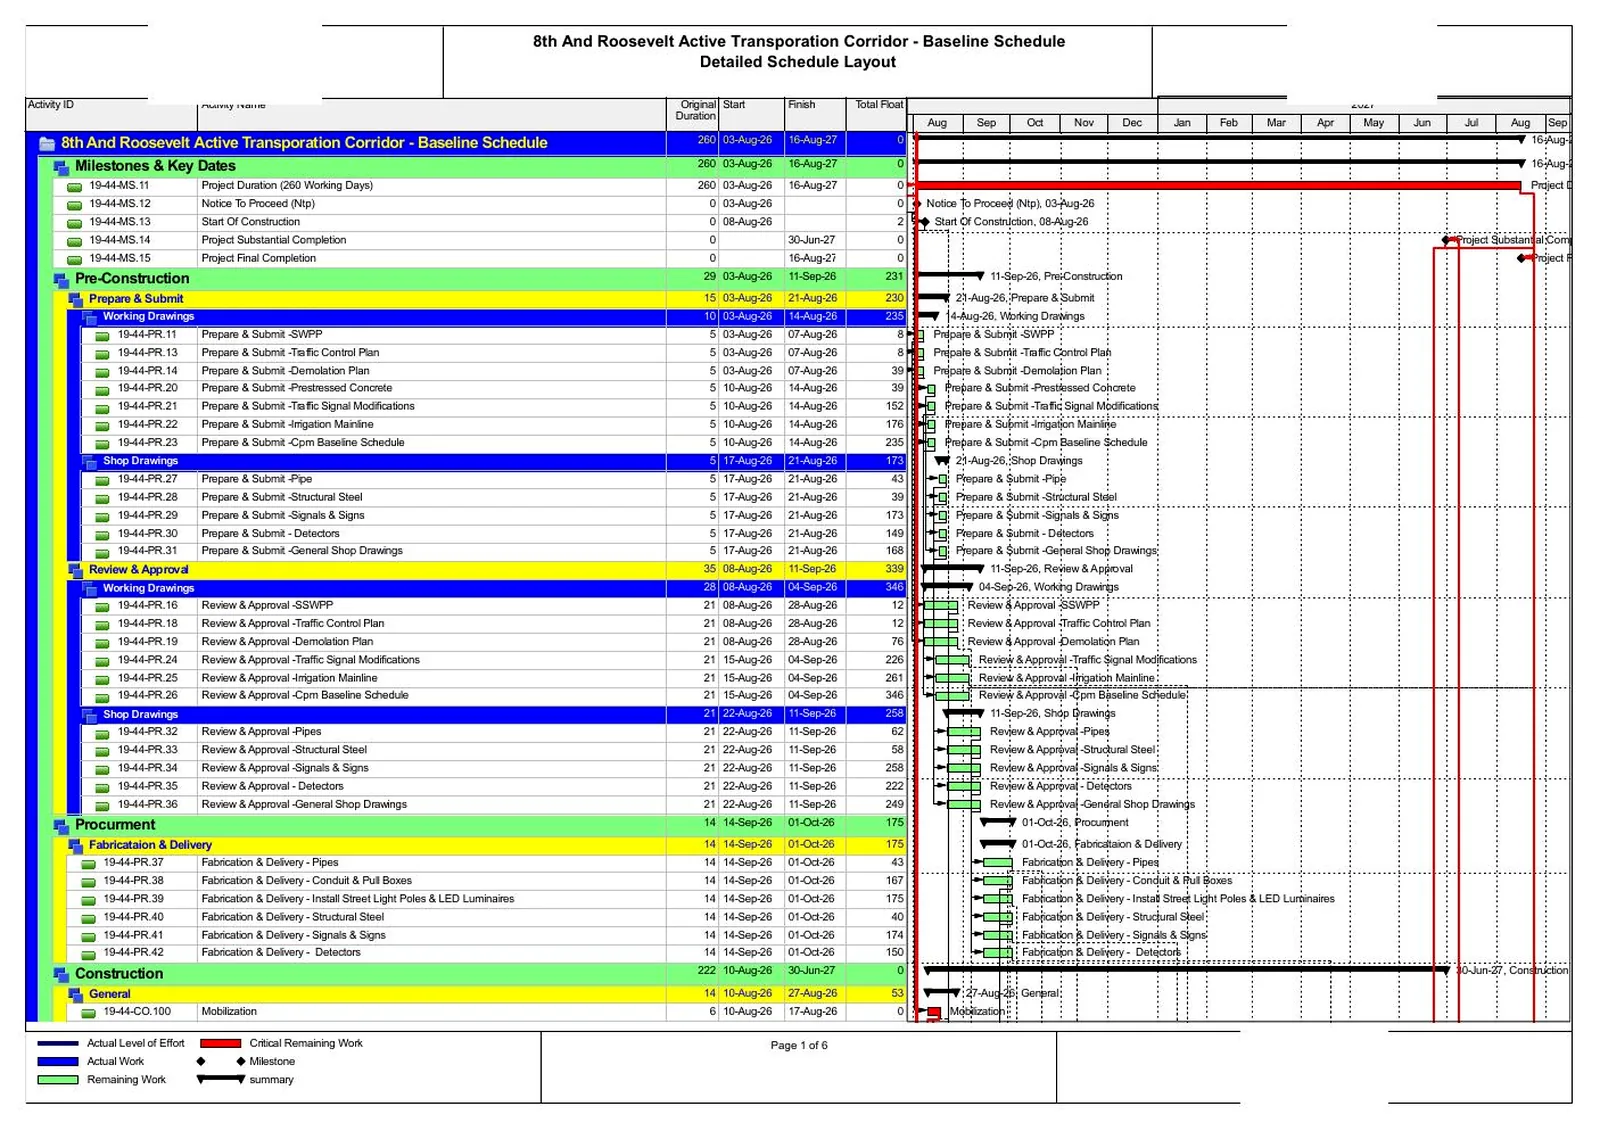Click the activity icon for 19-44-PR.16

pyautogui.click(x=102, y=607)
